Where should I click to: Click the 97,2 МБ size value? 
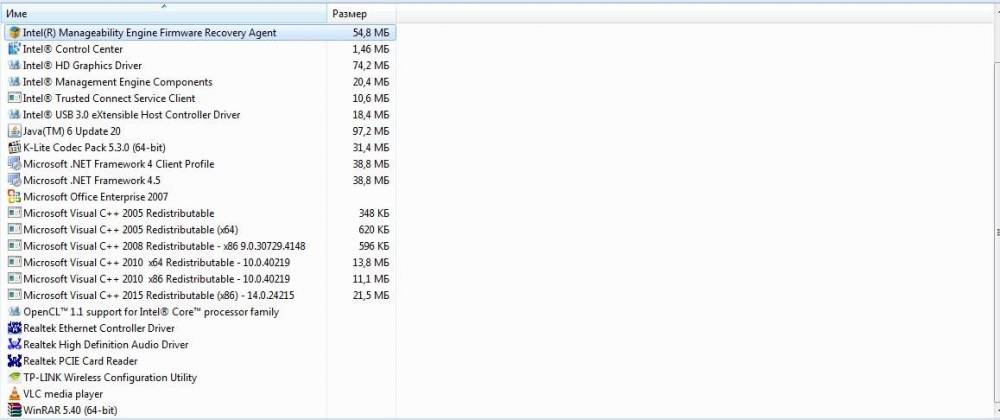371,131
